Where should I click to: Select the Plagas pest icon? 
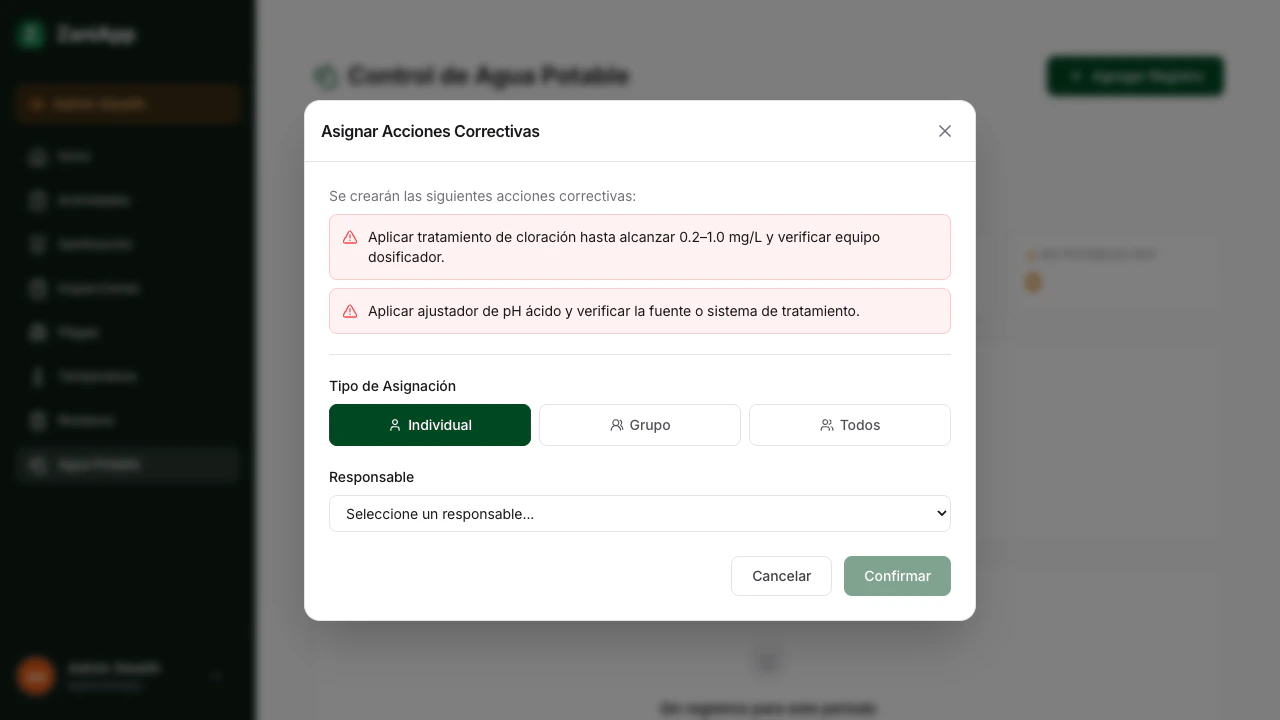36,333
